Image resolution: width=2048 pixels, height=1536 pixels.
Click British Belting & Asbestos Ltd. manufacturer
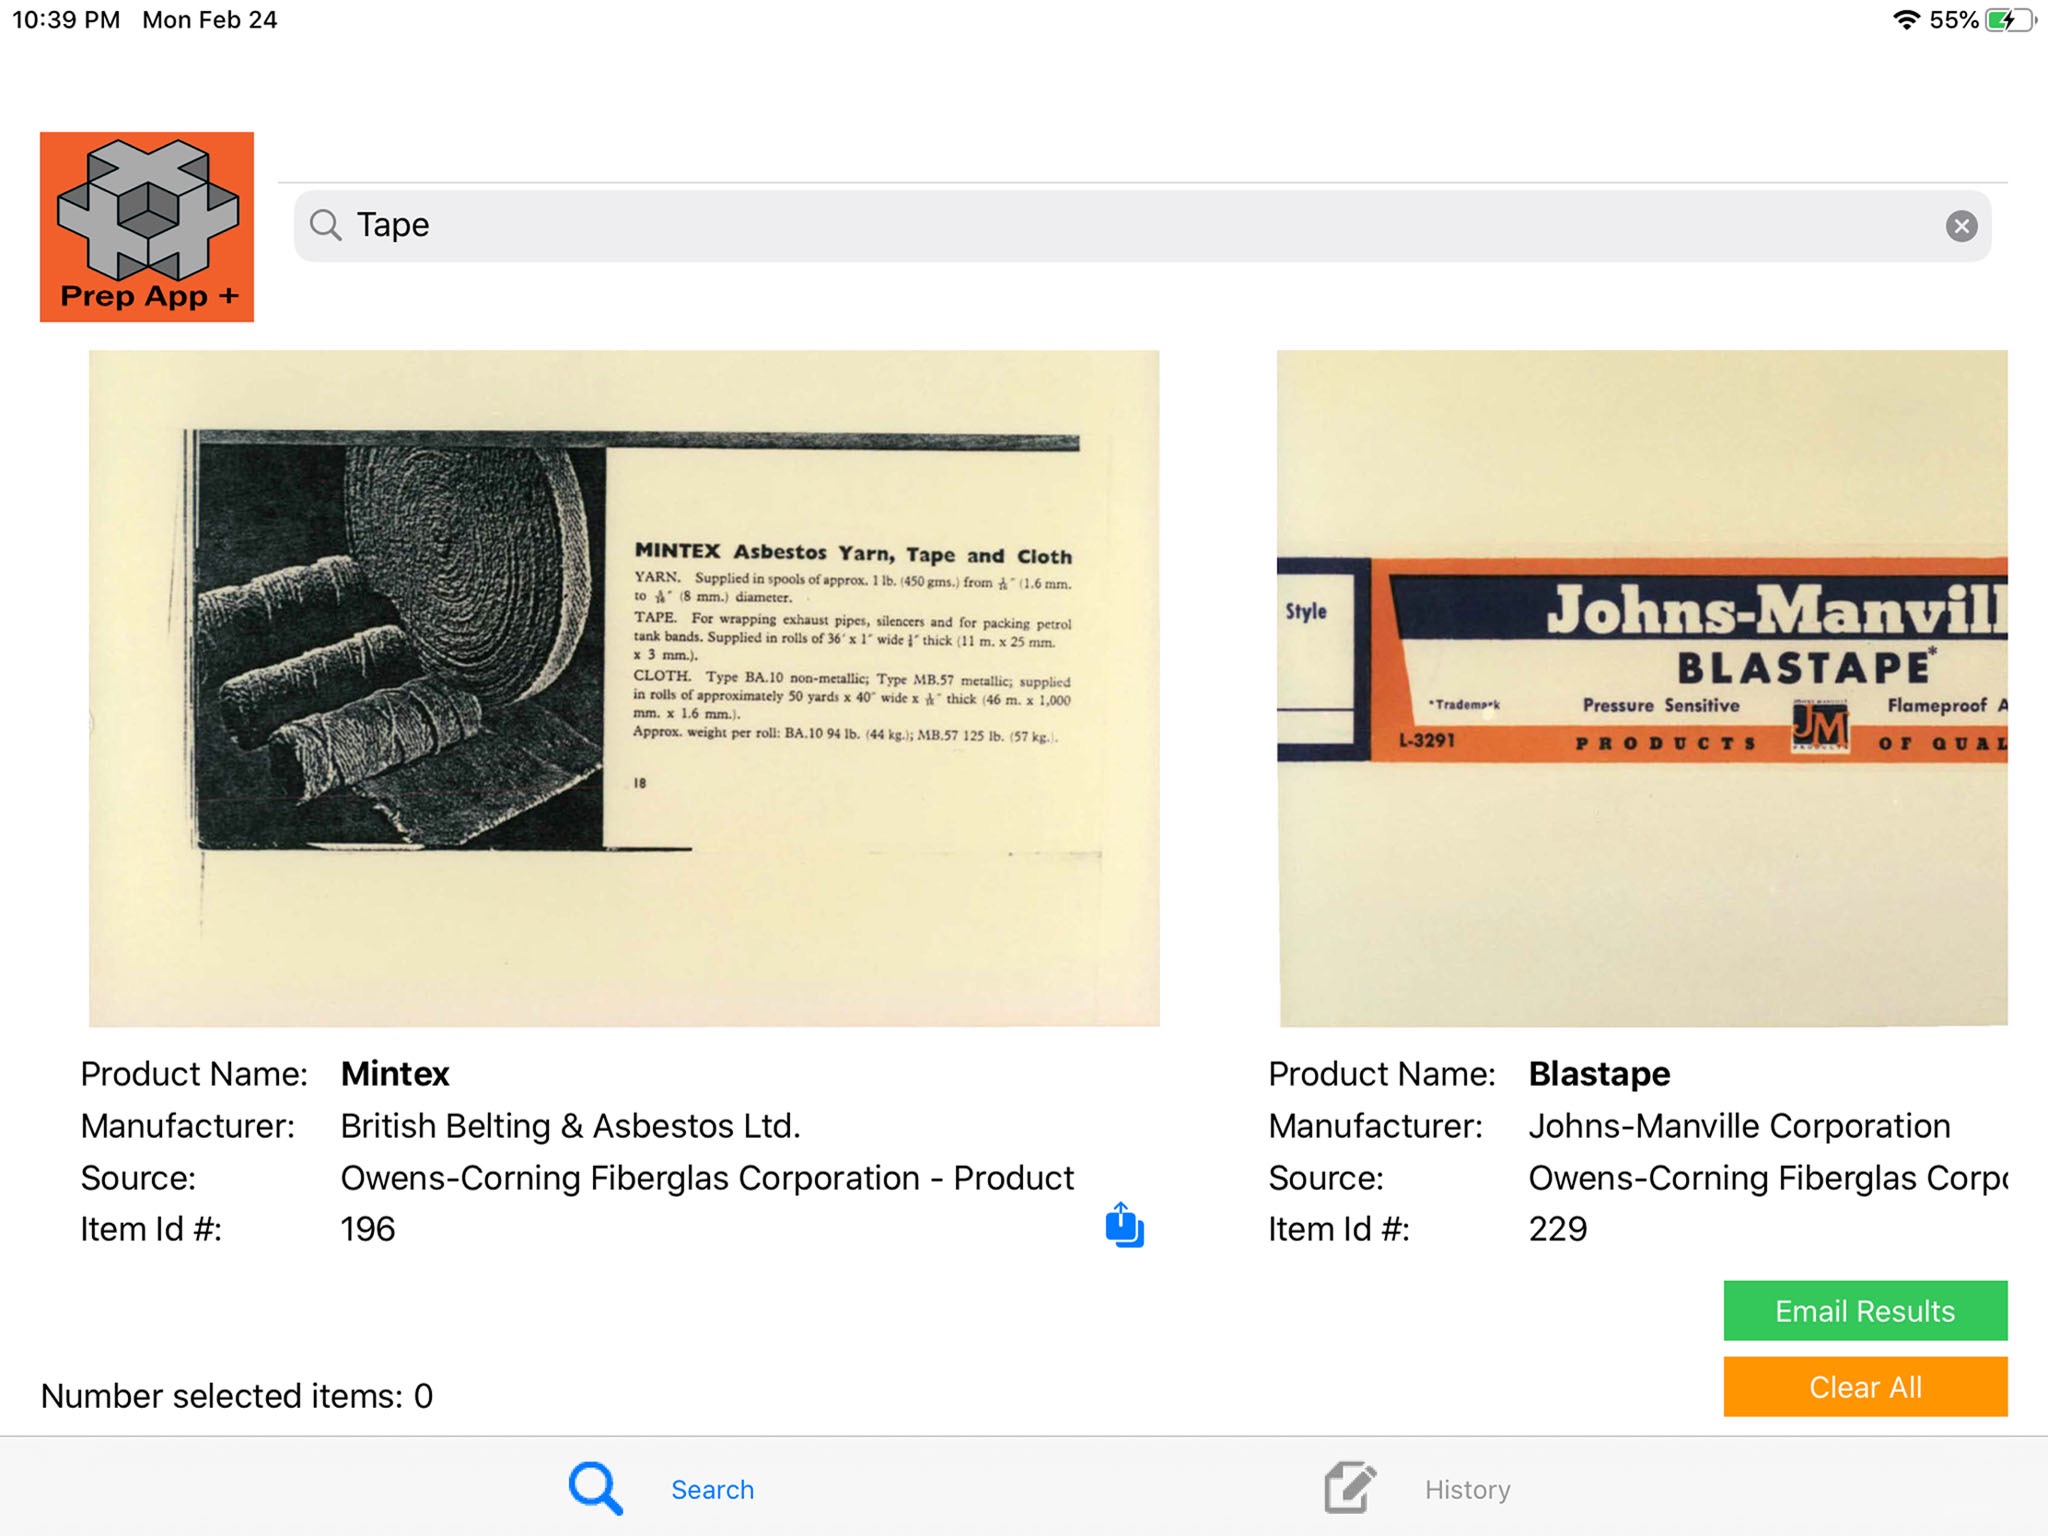tap(570, 1126)
